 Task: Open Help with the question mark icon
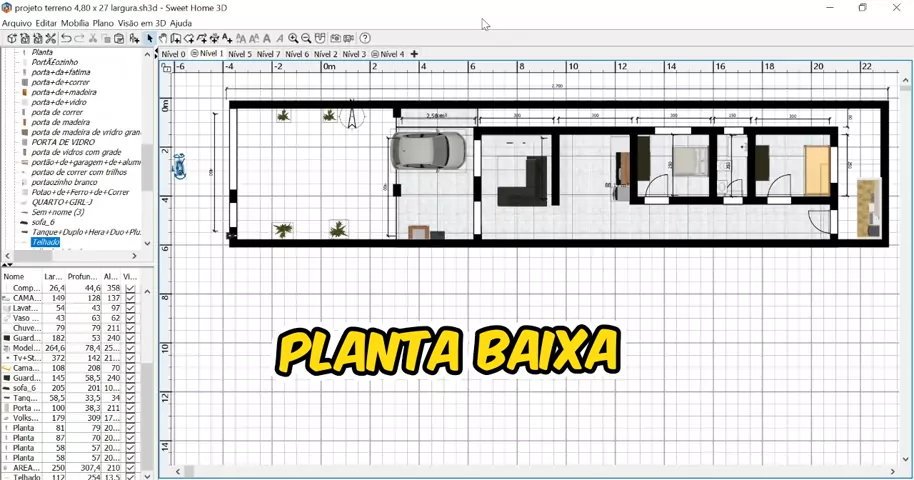365,39
